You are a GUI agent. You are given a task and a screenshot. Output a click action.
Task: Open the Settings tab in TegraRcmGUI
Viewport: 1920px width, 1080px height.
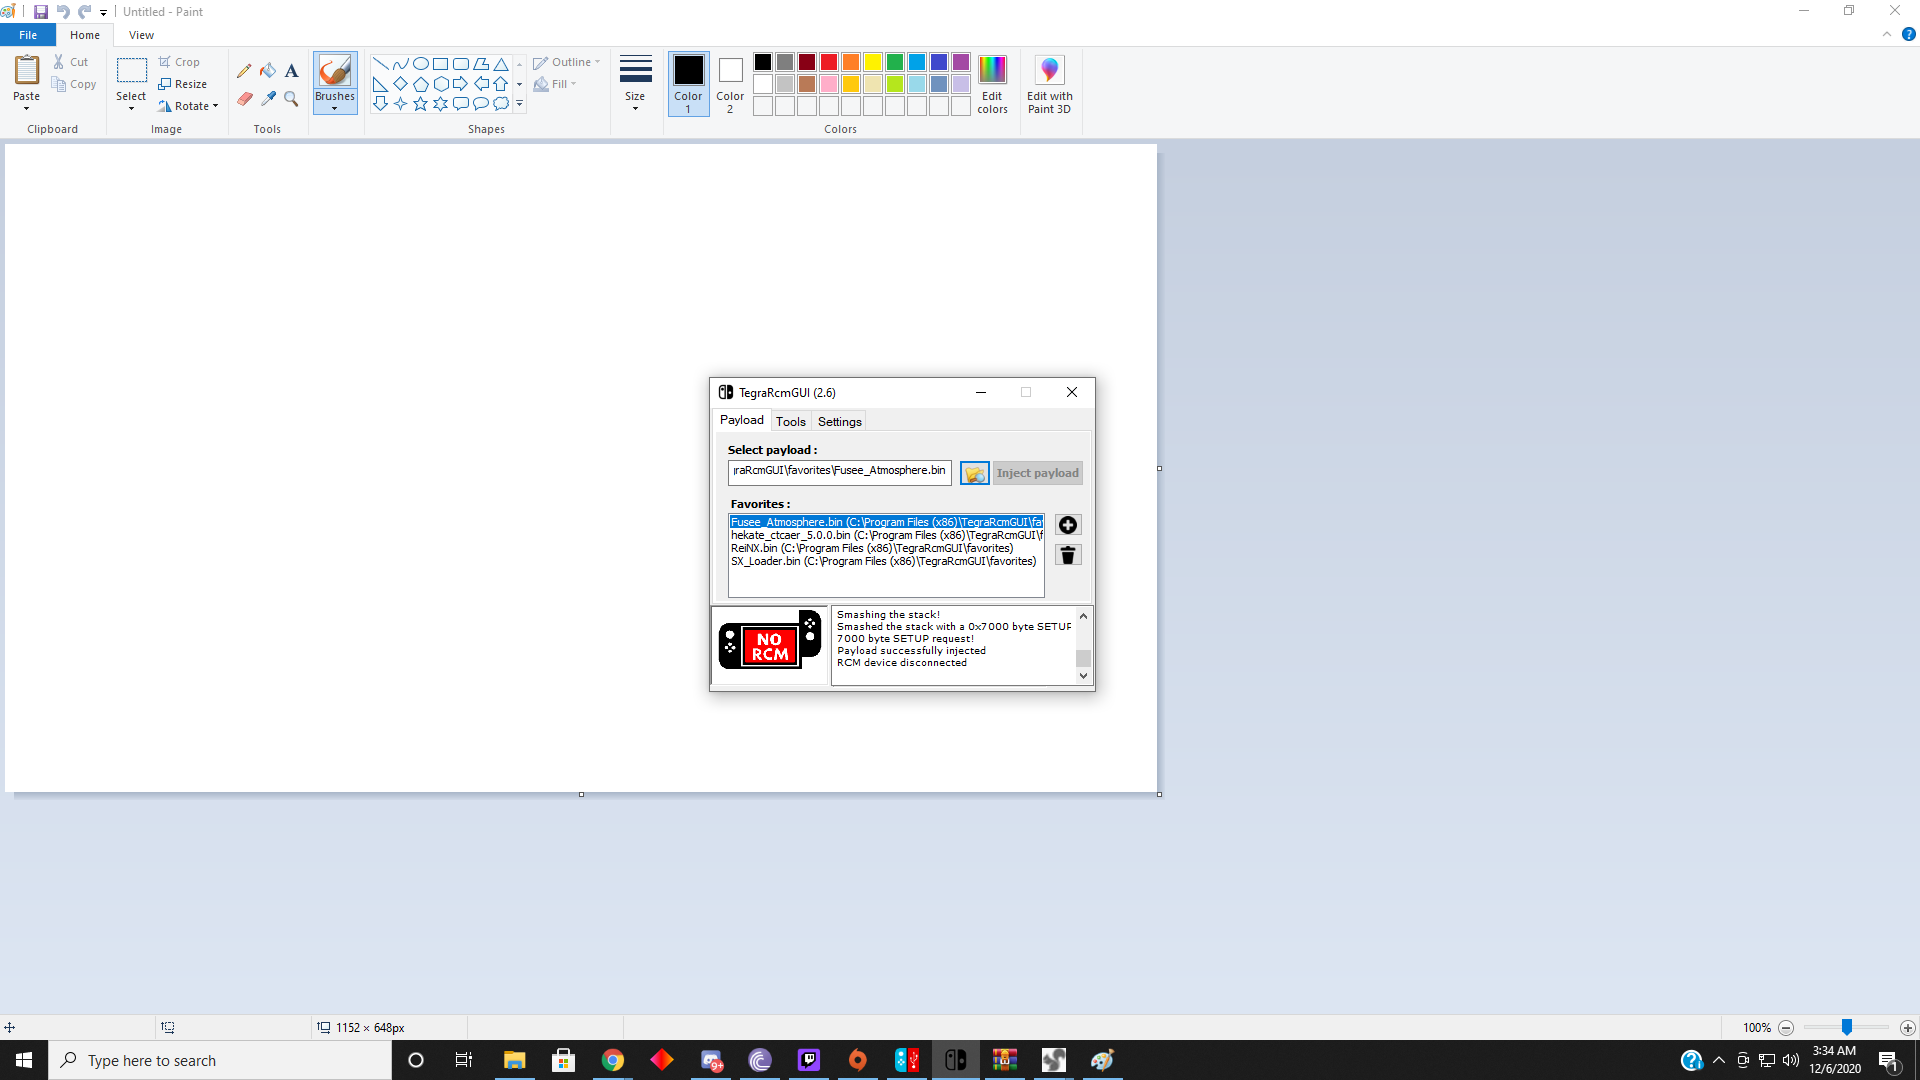click(840, 422)
